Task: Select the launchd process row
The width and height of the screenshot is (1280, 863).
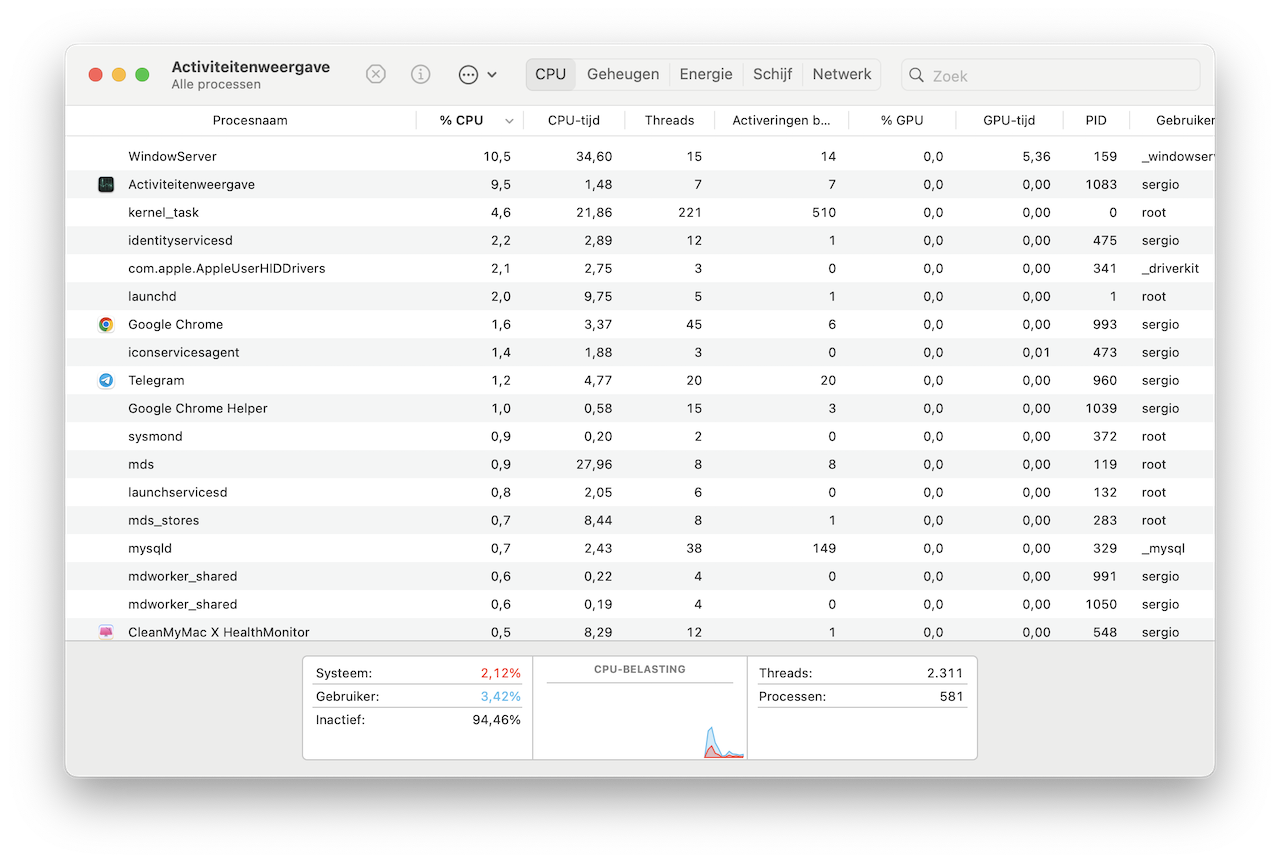Action: point(640,296)
